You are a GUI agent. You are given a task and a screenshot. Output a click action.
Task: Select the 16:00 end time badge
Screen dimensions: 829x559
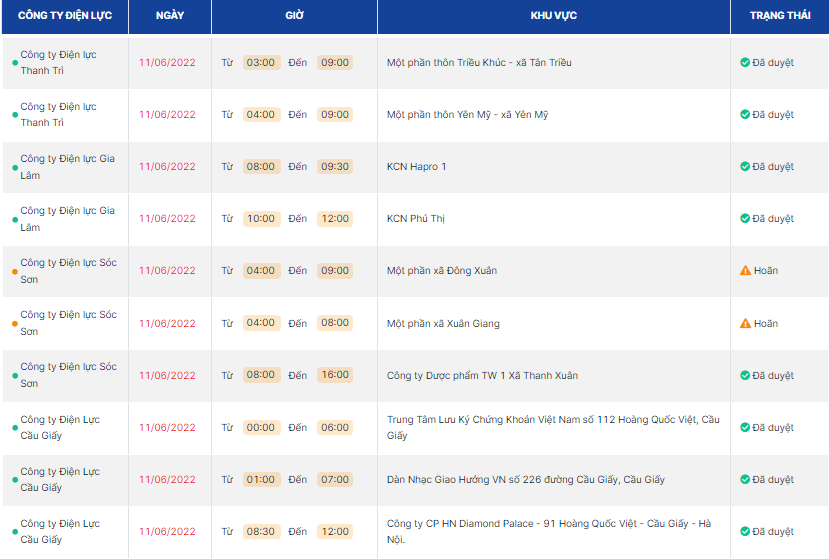pos(335,375)
